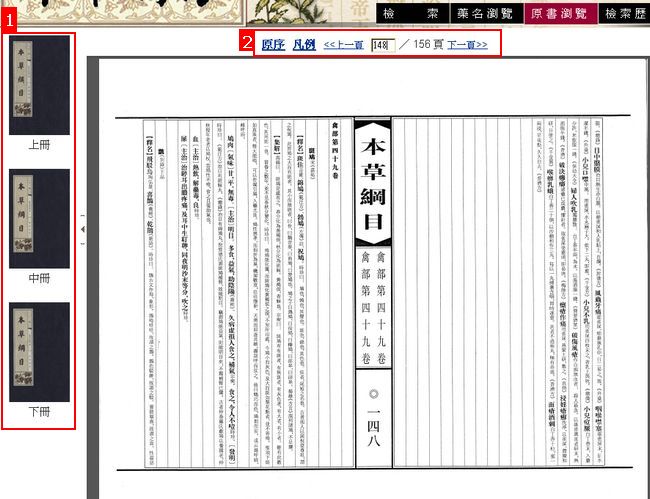Go to next page with 下一頁>>

point(467,45)
